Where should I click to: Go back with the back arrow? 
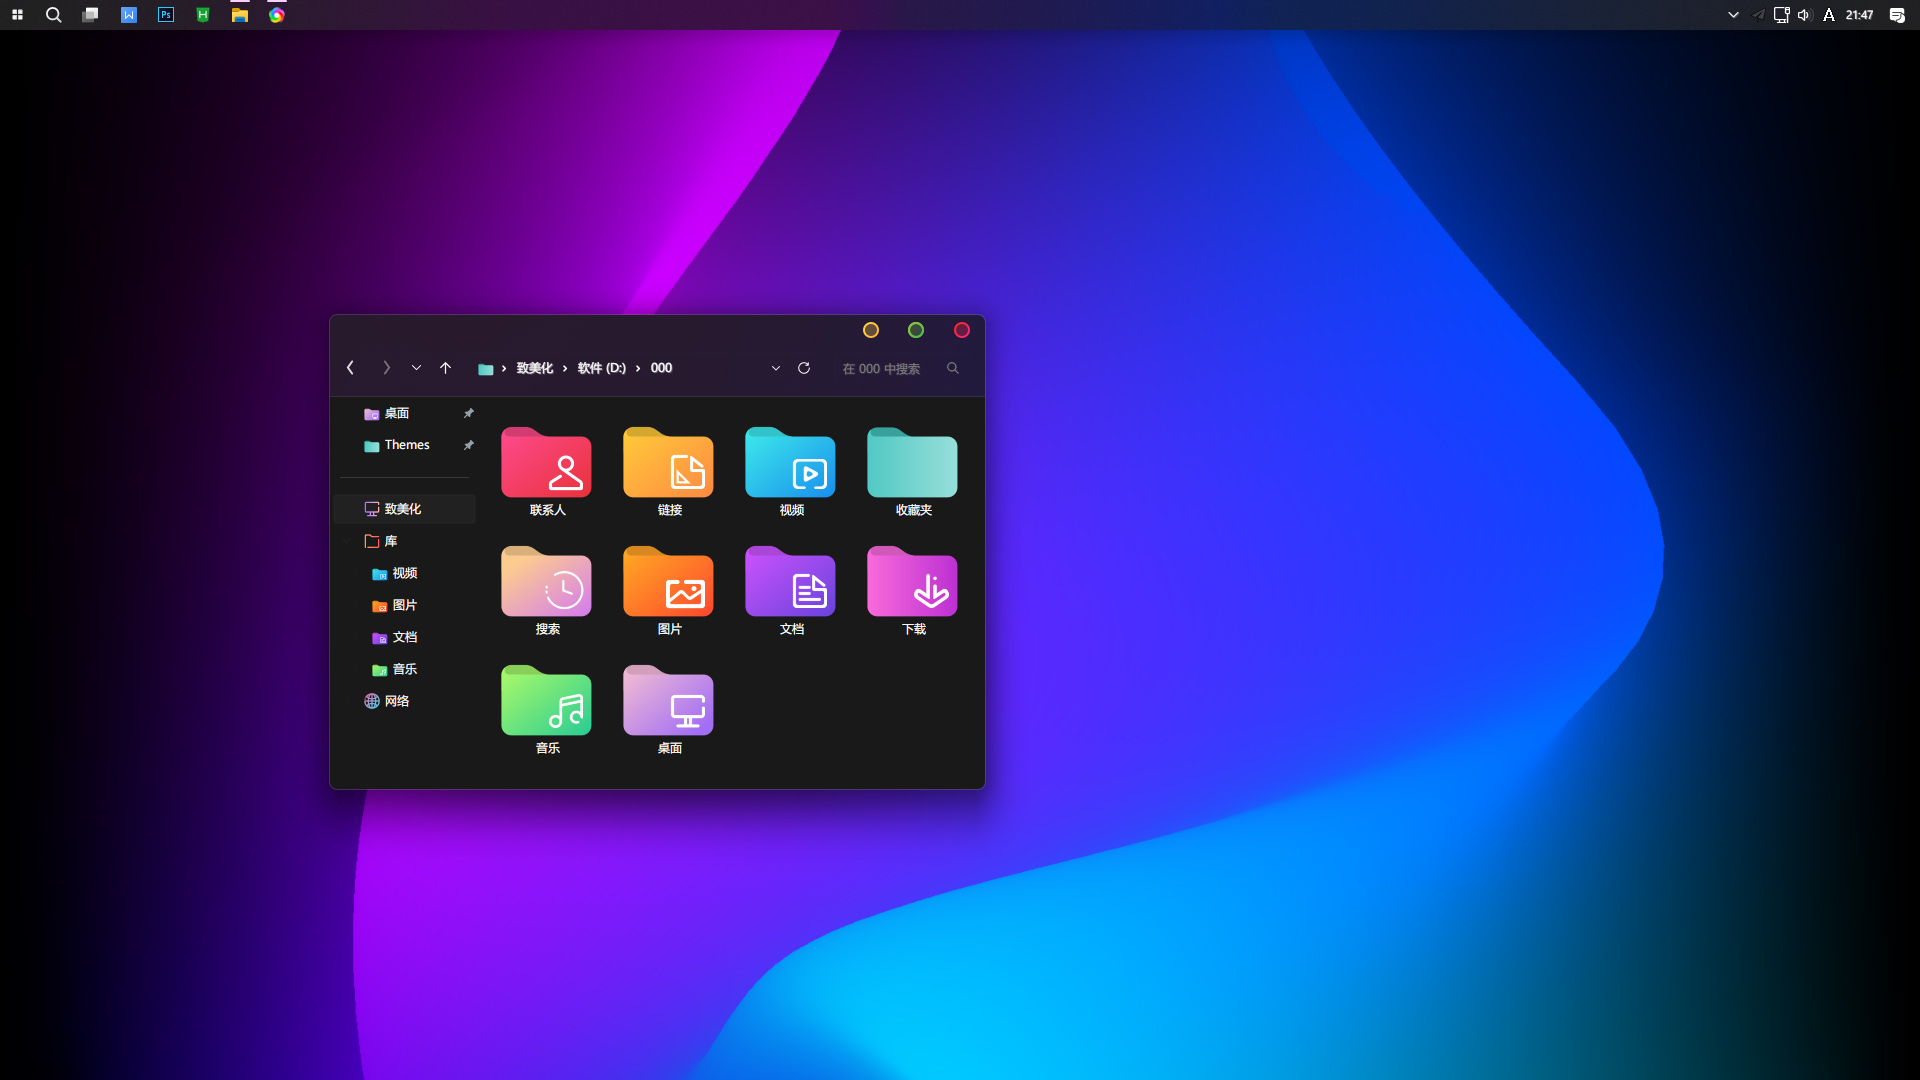pyautogui.click(x=350, y=368)
